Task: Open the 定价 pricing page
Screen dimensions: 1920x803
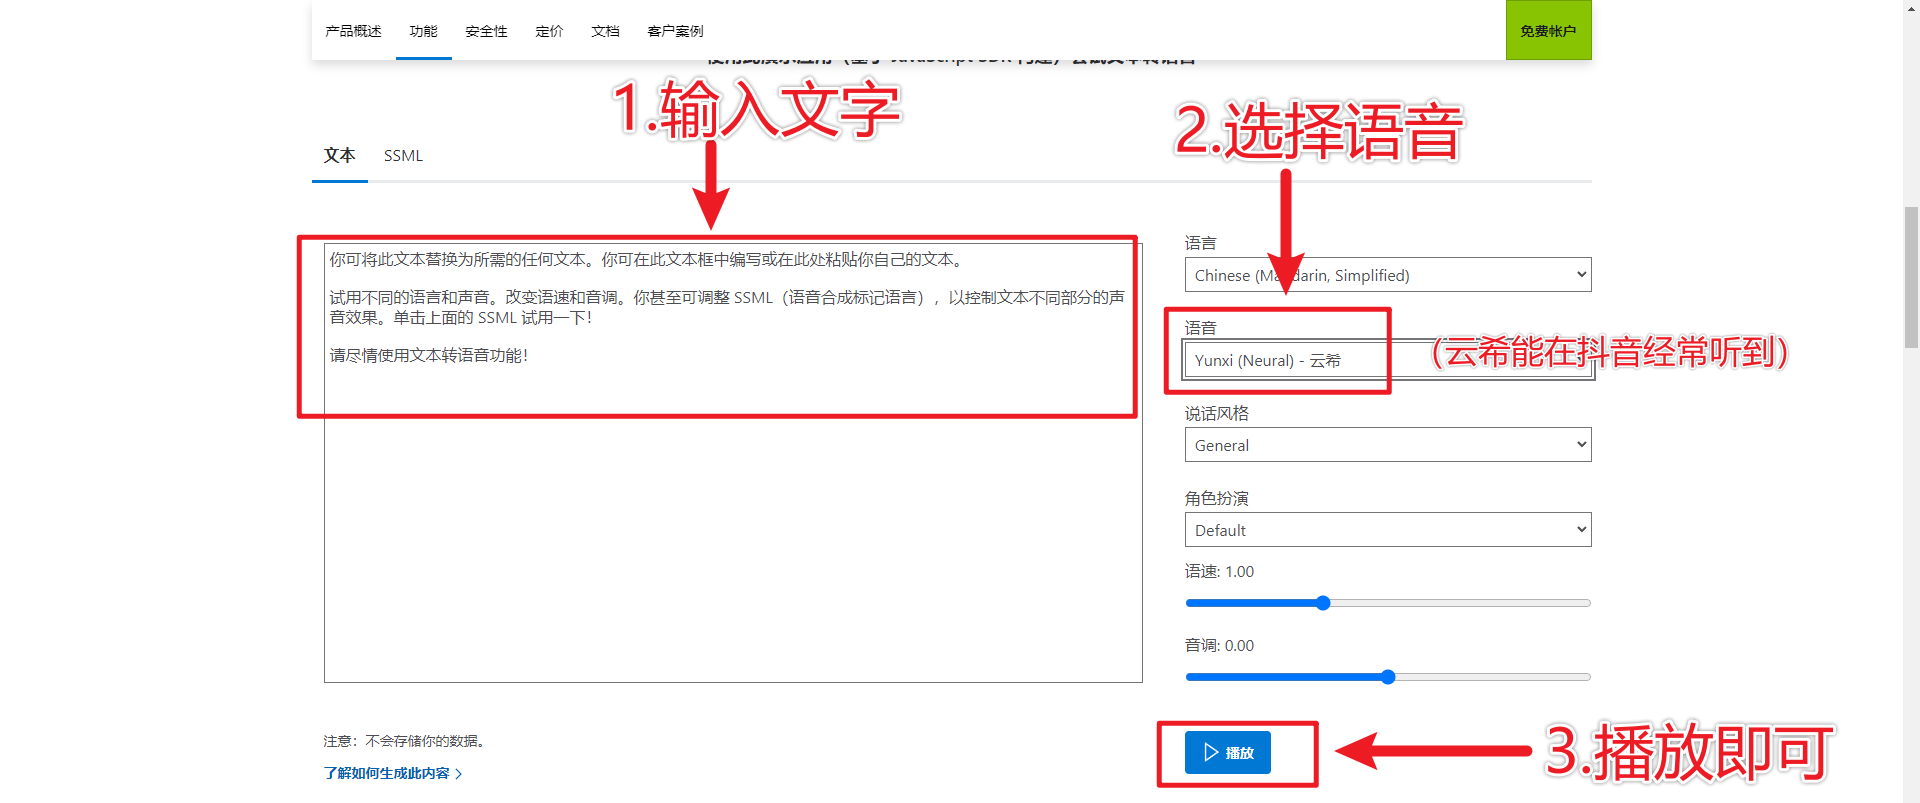Action: pyautogui.click(x=549, y=31)
